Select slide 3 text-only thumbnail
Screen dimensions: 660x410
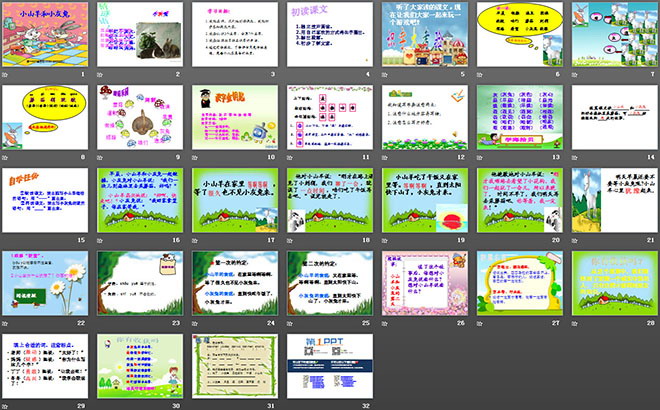click(x=235, y=35)
